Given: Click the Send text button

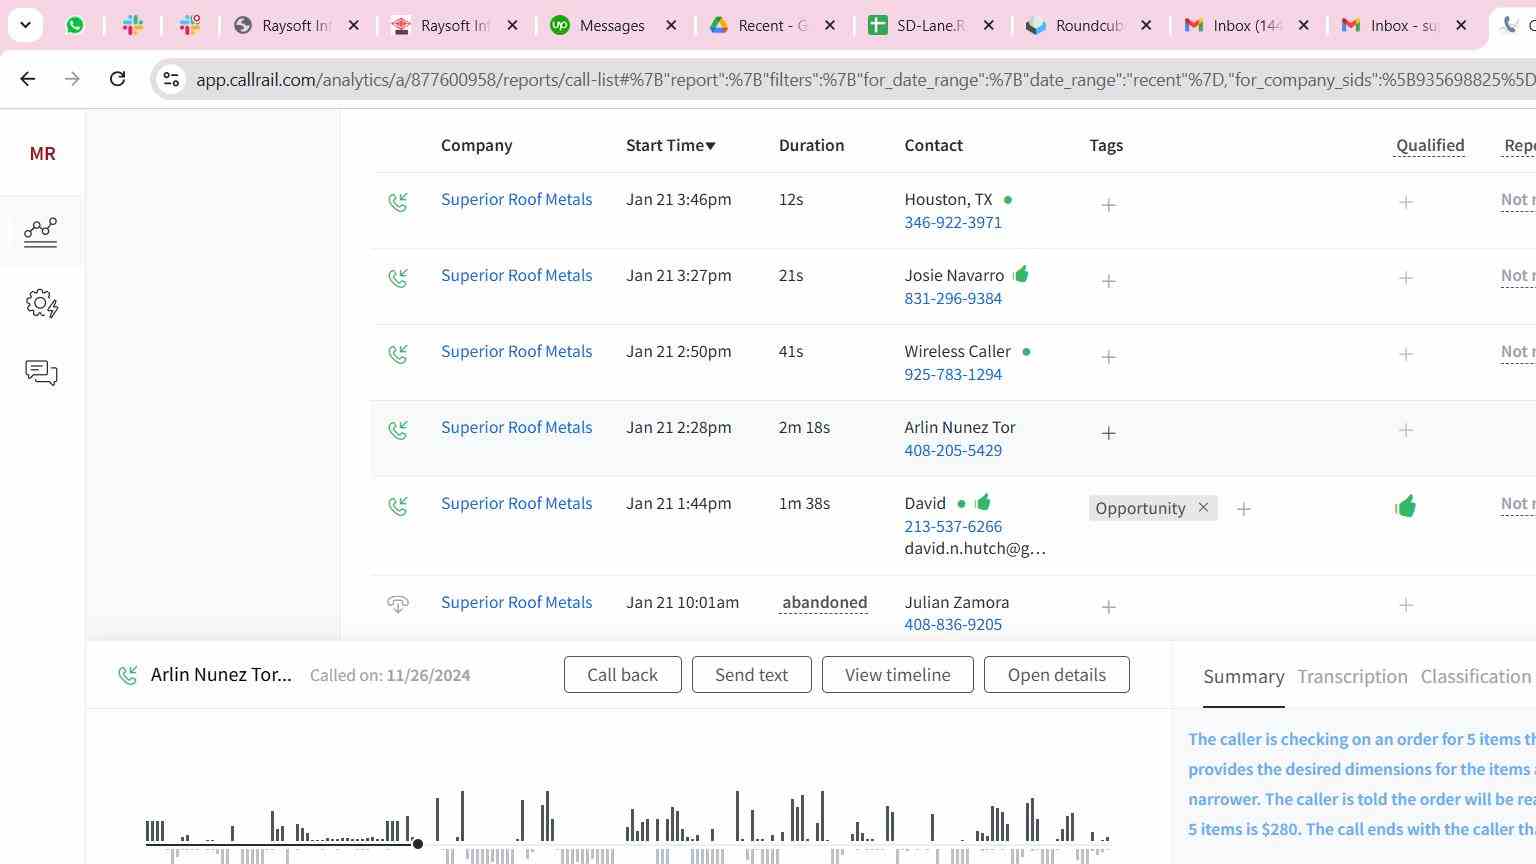Looking at the screenshot, I should pyautogui.click(x=751, y=675).
